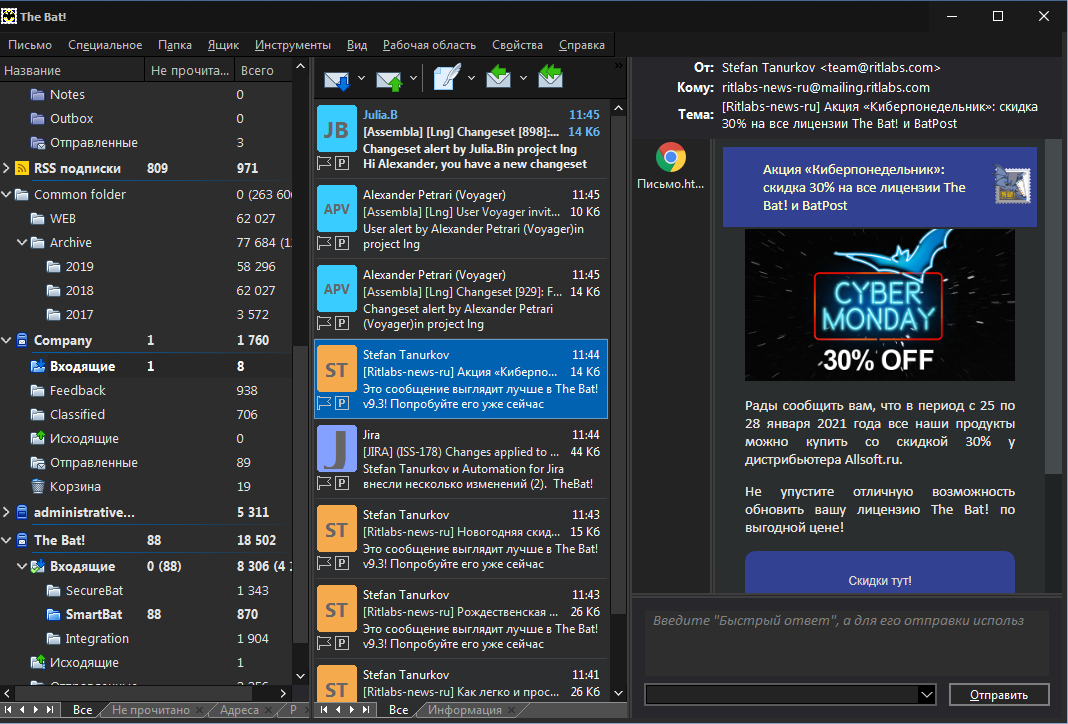Viewport: 1068px width, 724px height.
Task: Select the SecureBat folder
Action: tap(94, 591)
